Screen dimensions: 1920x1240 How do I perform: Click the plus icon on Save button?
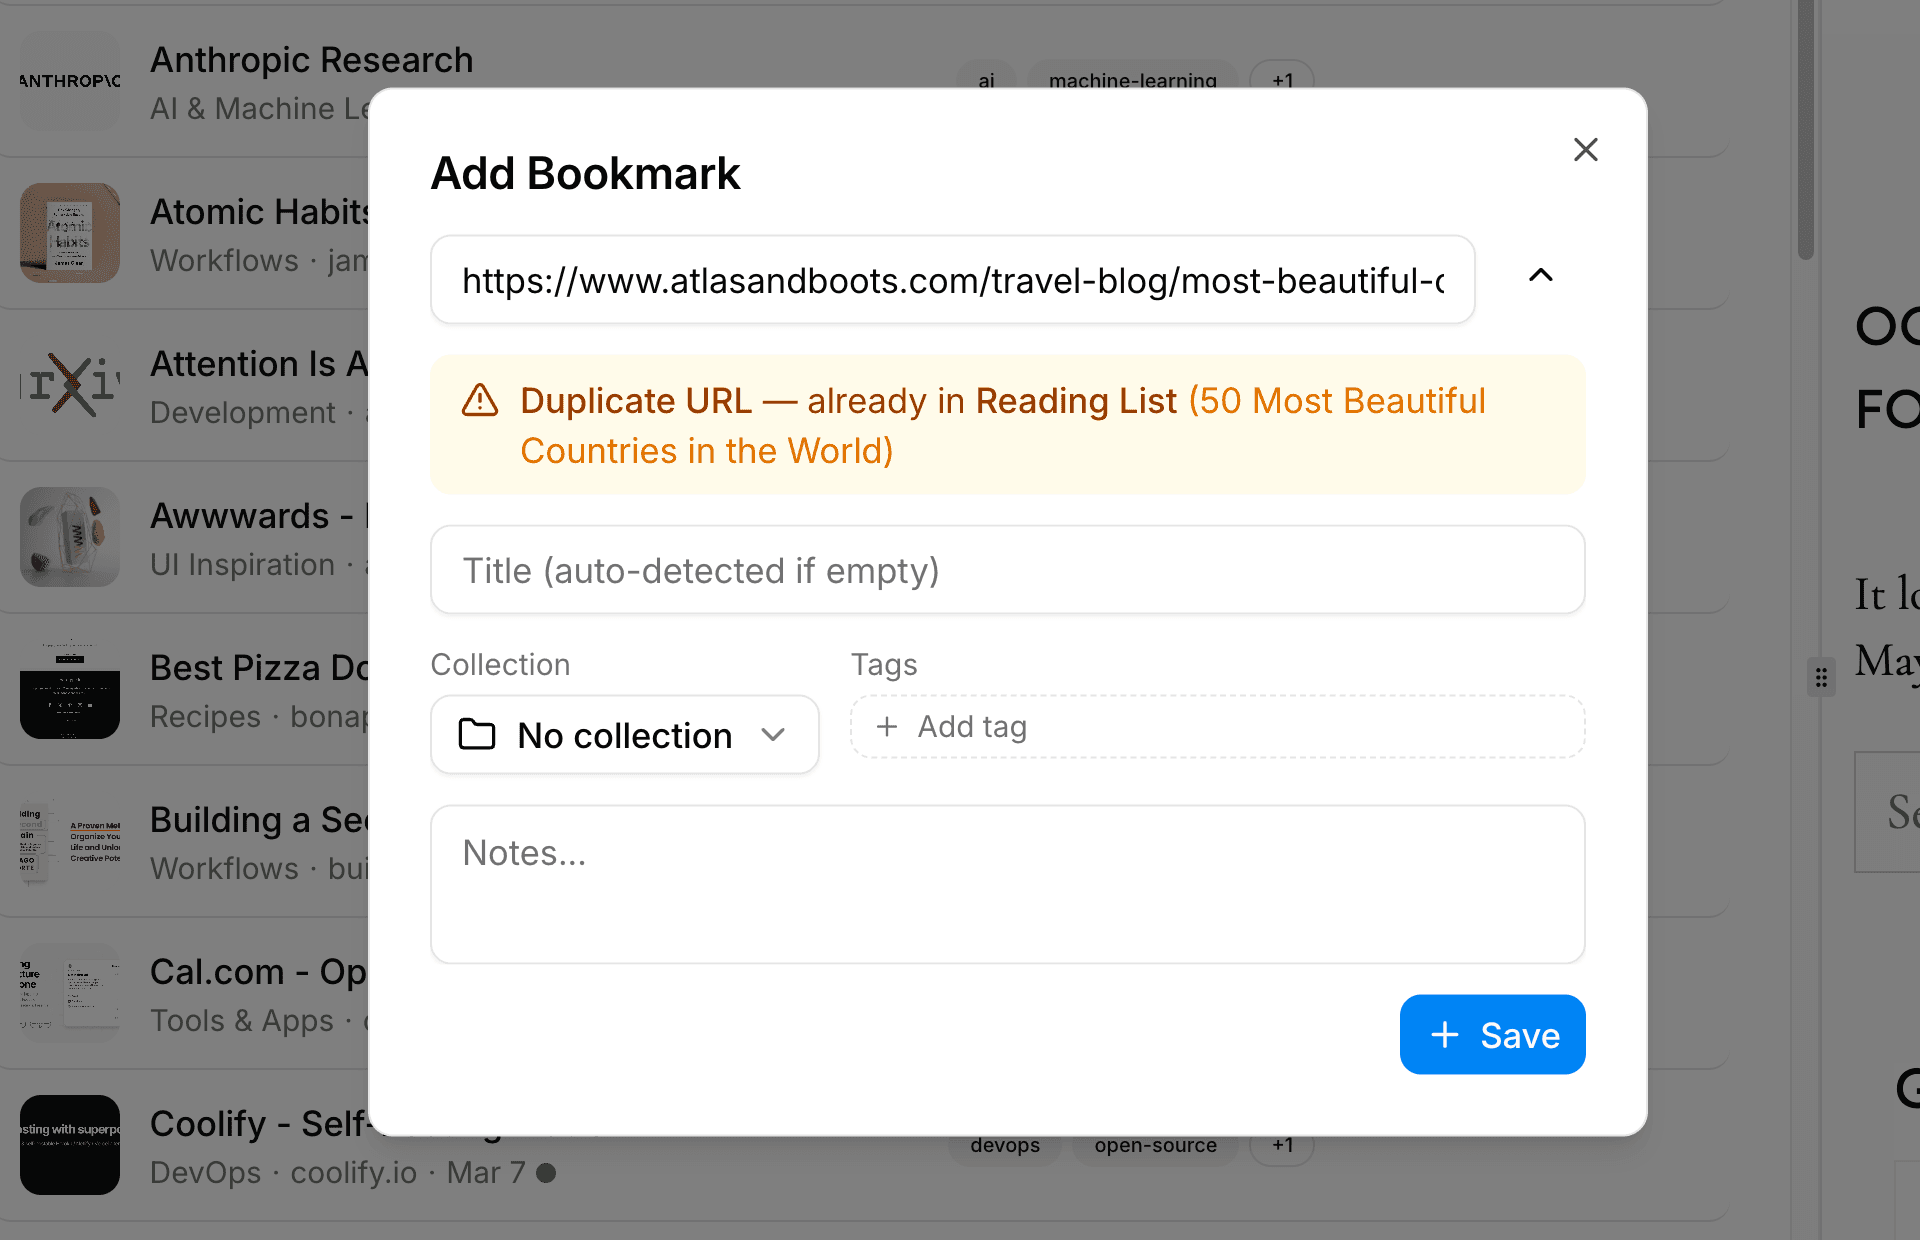[x=1445, y=1035]
